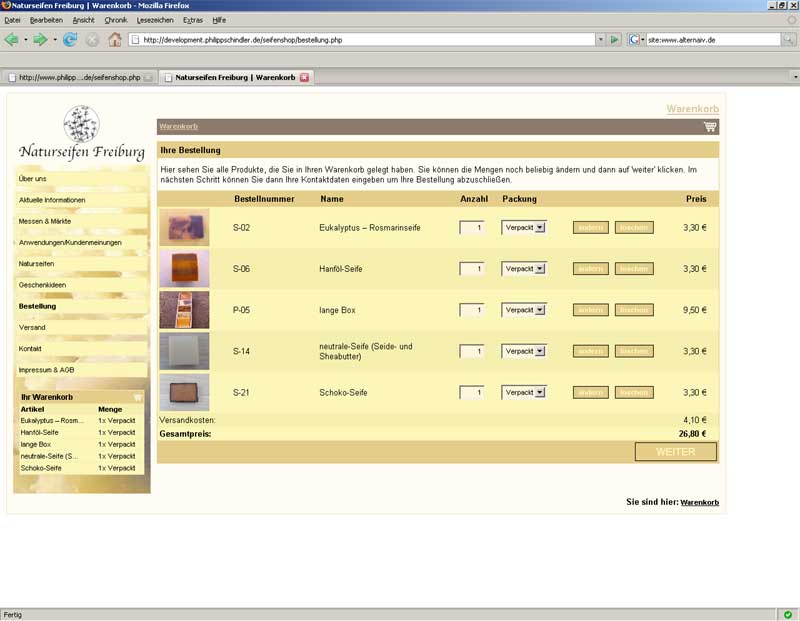
Task: Click the green Go arrow beside the address bar
Action: 614,40
